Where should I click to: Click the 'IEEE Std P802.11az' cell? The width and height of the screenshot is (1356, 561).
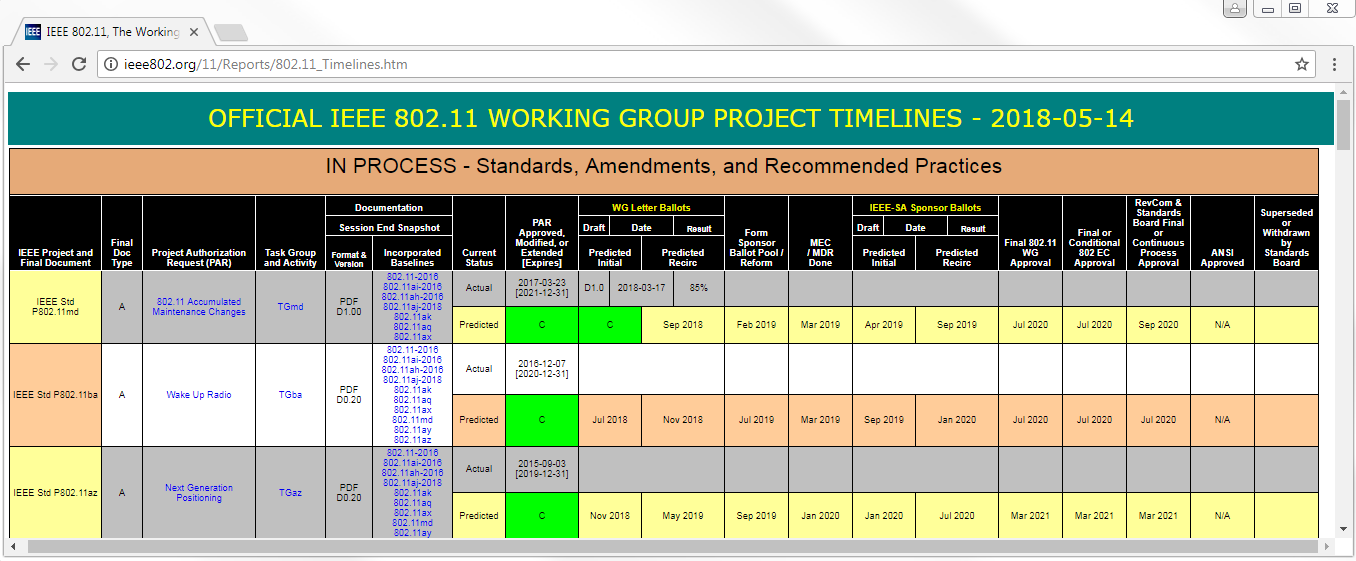[55, 493]
